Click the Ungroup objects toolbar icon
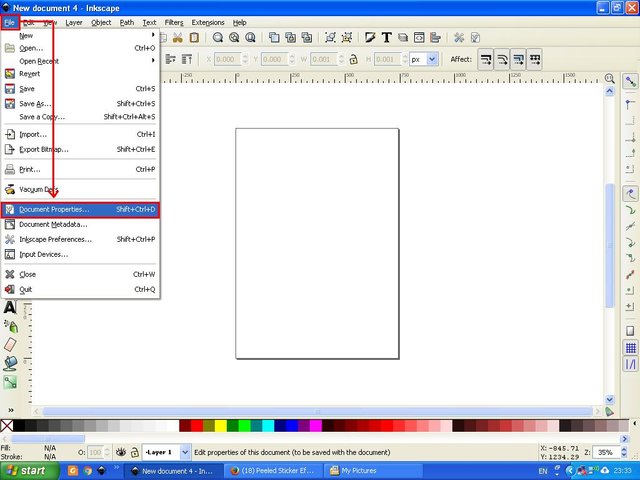This screenshot has height=480, width=640. (347, 38)
